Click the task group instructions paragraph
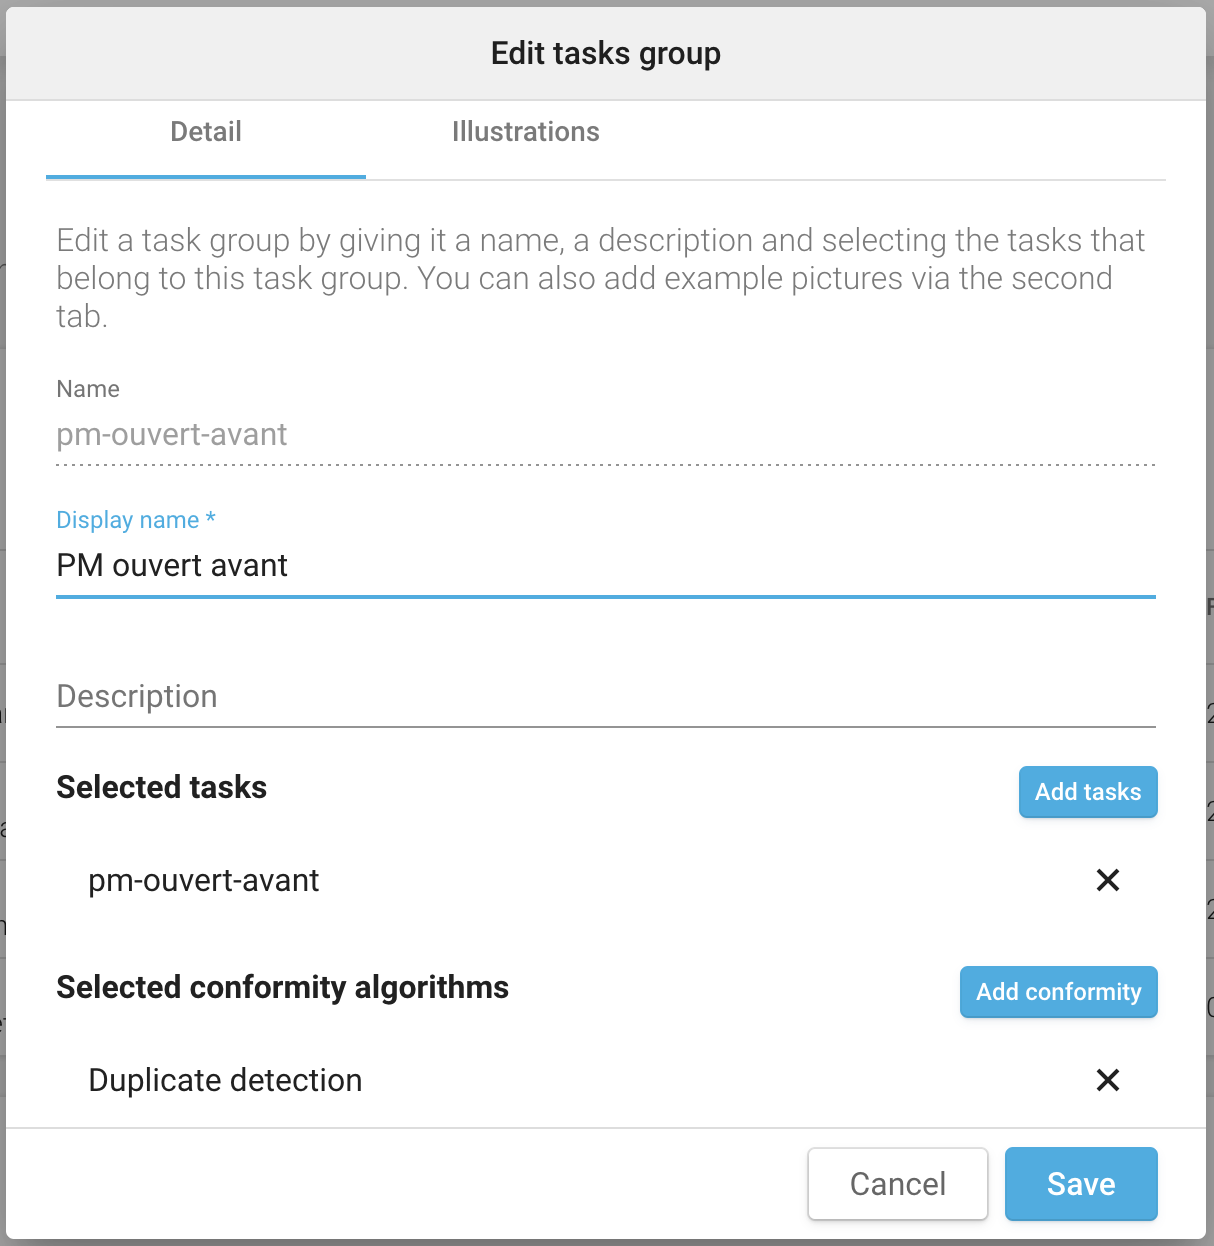The width and height of the screenshot is (1214, 1246). pyautogui.click(x=600, y=278)
